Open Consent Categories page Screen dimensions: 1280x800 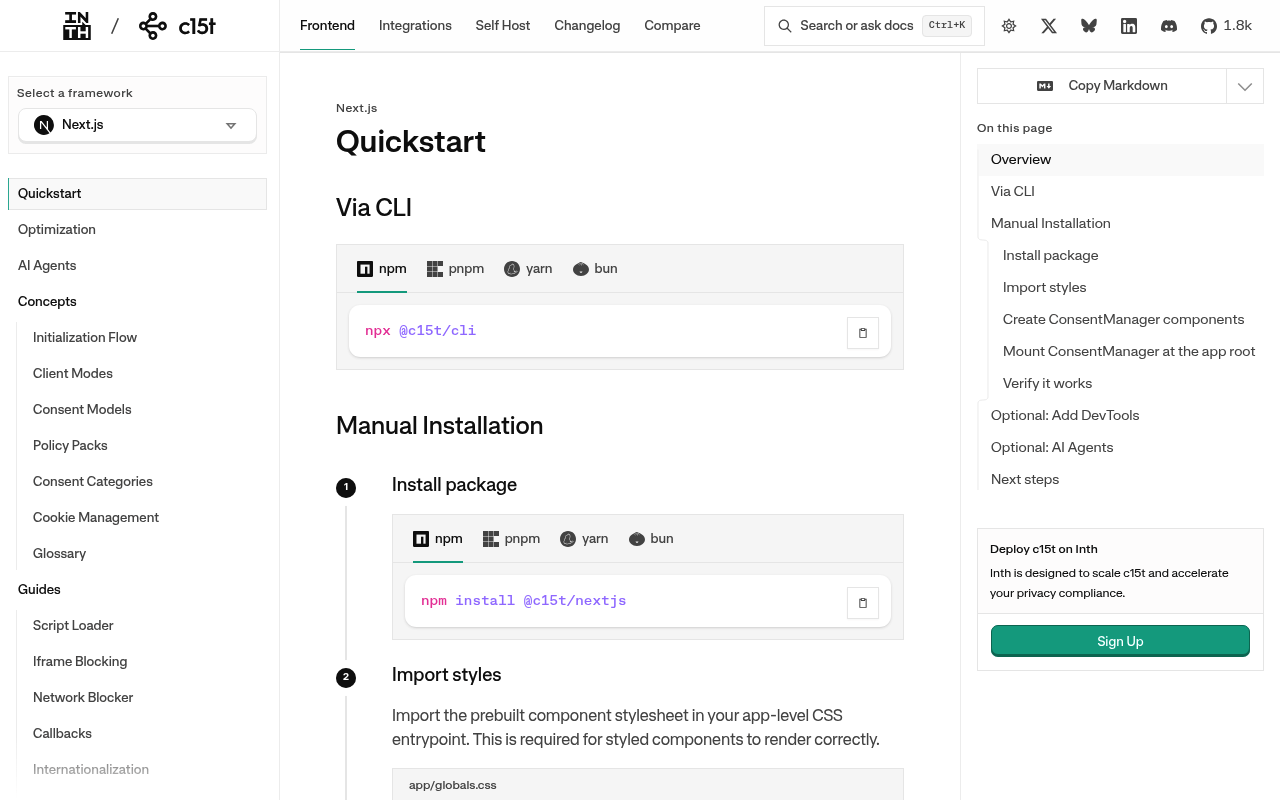point(93,482)
